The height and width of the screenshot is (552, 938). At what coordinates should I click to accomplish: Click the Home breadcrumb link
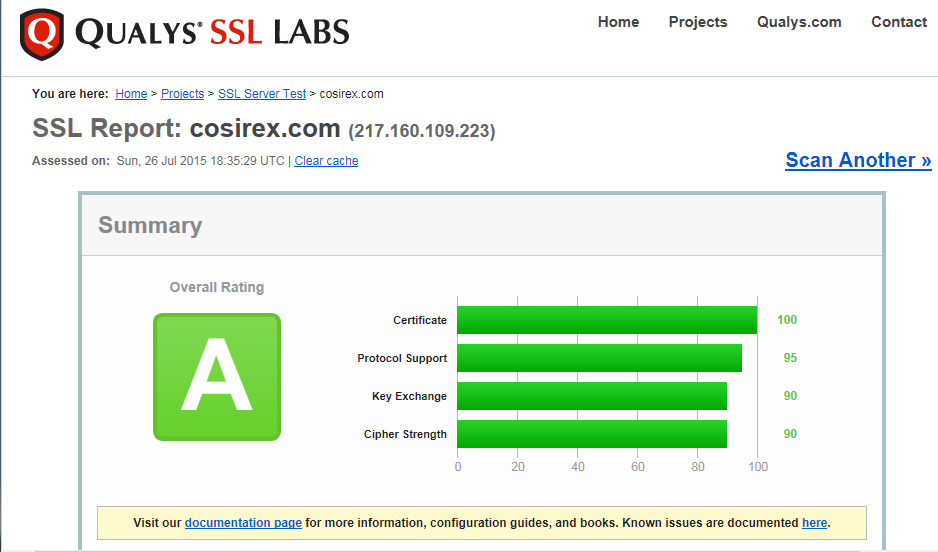(x=131, y=94)
